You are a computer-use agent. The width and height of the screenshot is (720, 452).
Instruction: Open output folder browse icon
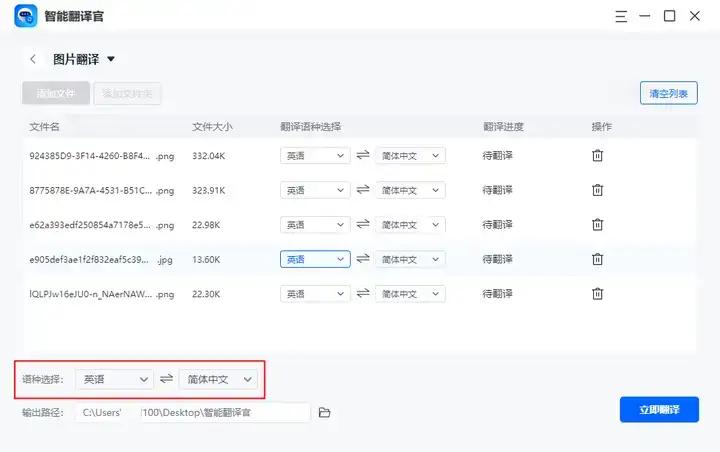click(x=324, y=413)
